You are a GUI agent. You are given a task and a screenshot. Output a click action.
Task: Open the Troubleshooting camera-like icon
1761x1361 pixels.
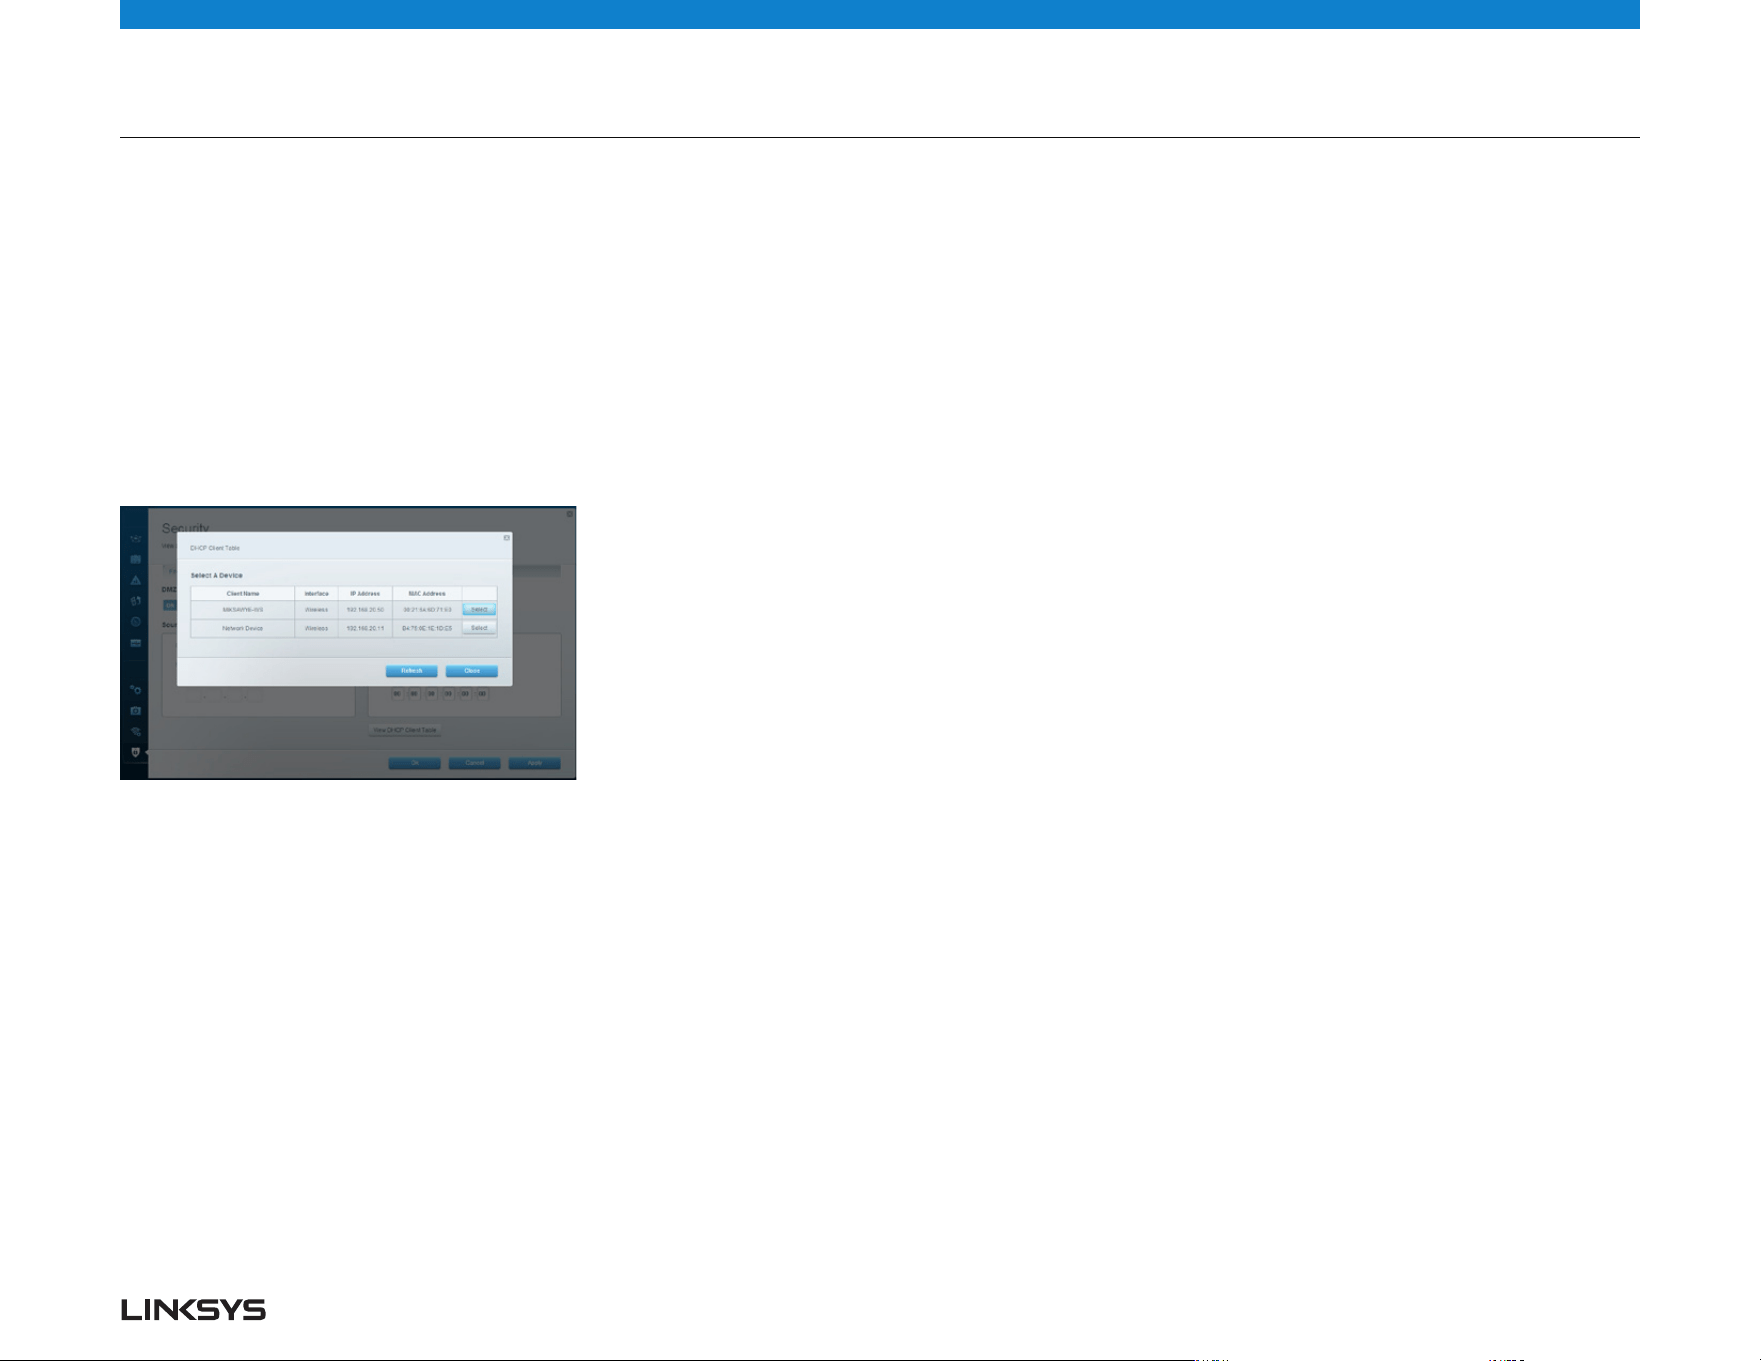pyautogui.click(x=136, y=710)
